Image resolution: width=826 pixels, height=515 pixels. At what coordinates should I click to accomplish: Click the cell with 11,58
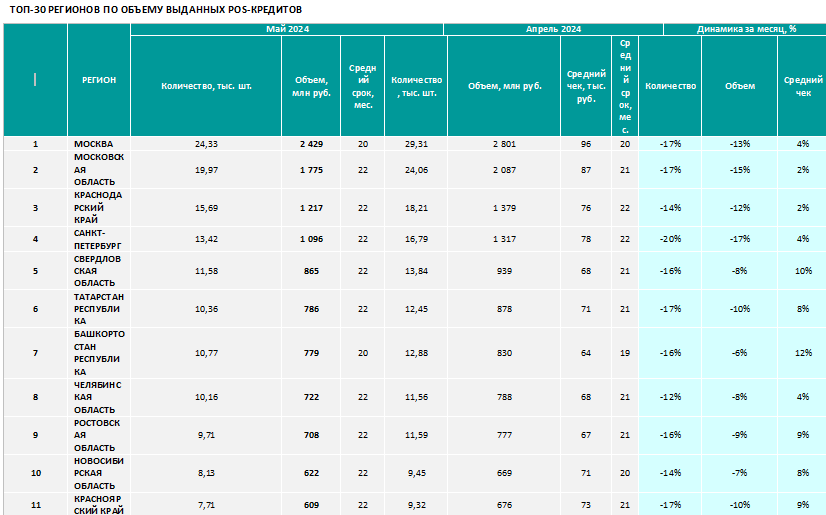(206, 271)
